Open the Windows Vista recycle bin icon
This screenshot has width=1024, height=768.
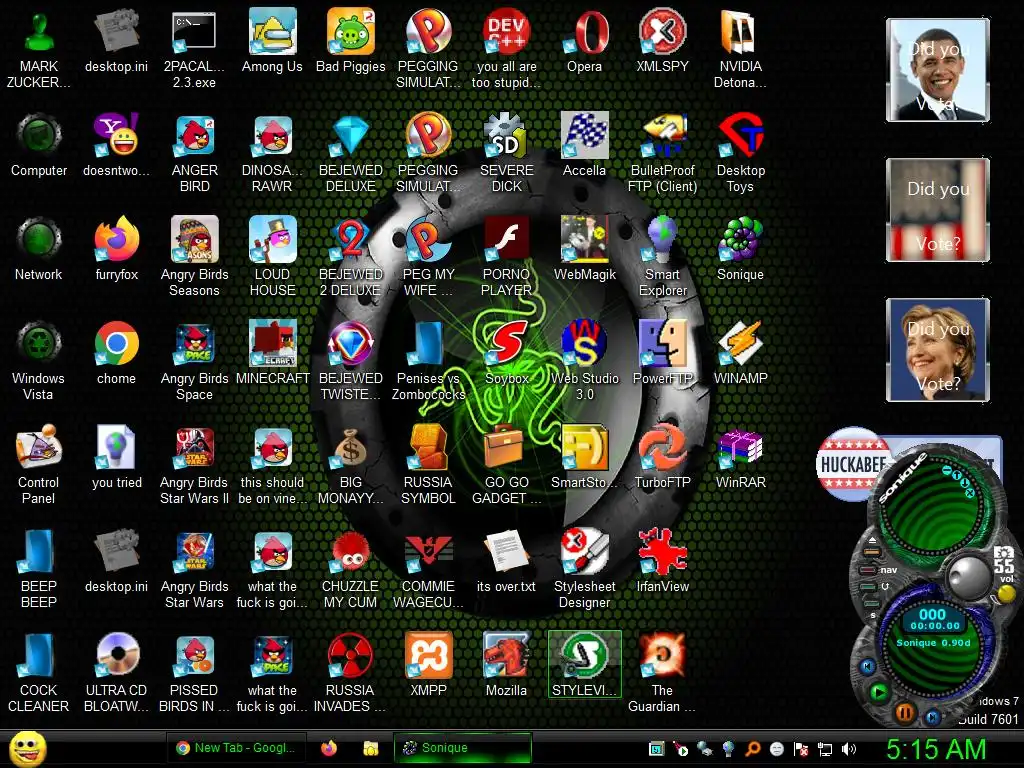pyautogui.click(x=39, y=360)
